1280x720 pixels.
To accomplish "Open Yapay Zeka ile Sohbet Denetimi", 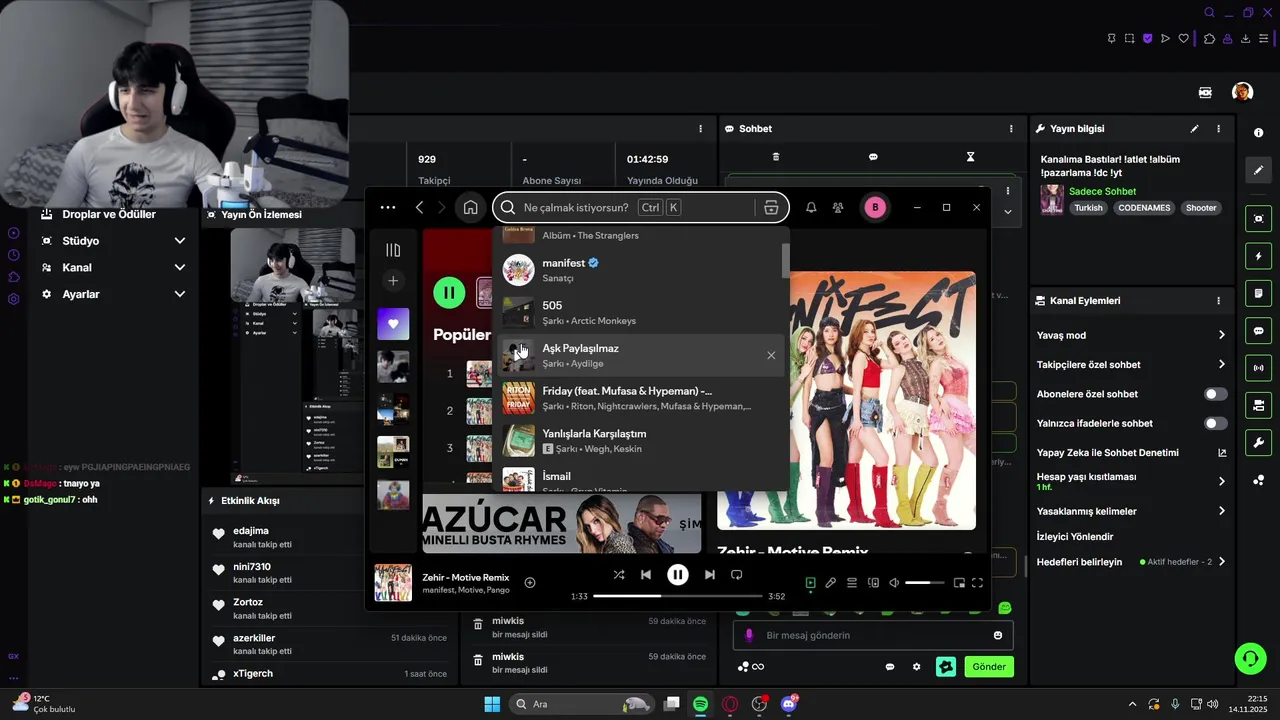I will [1131, 453].
